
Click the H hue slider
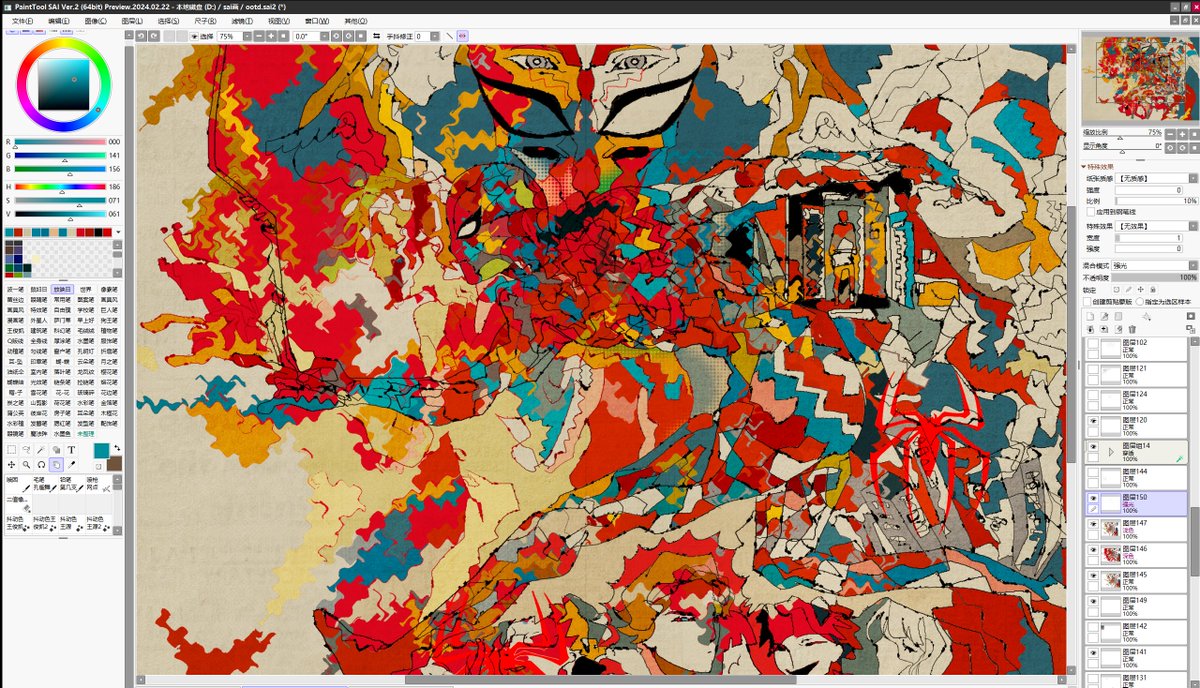[x=60, y=186]
